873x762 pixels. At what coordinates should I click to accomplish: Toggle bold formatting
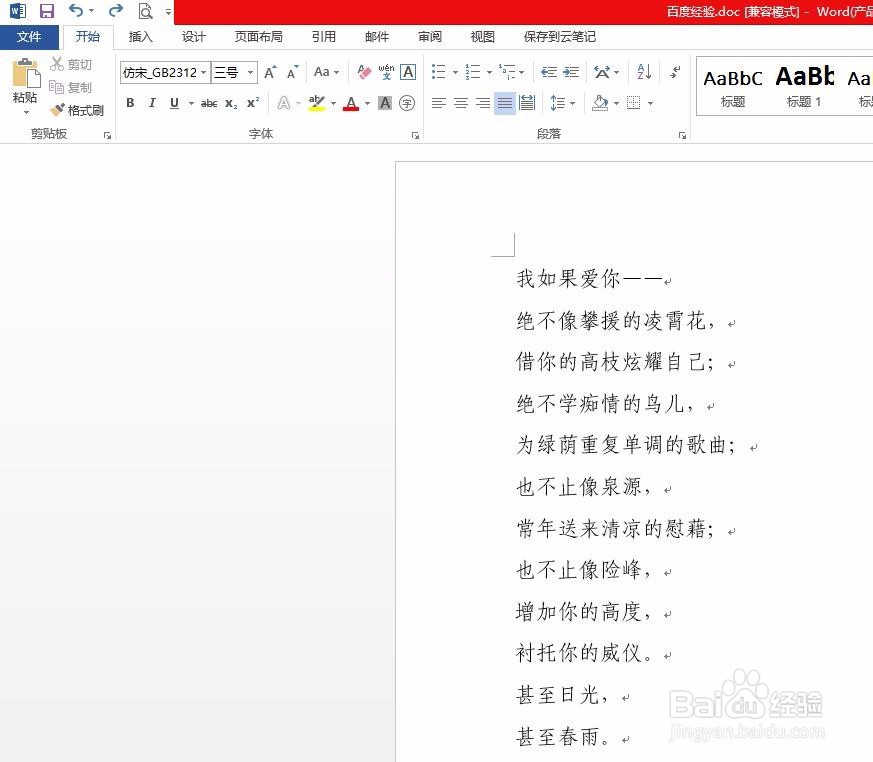130,103
